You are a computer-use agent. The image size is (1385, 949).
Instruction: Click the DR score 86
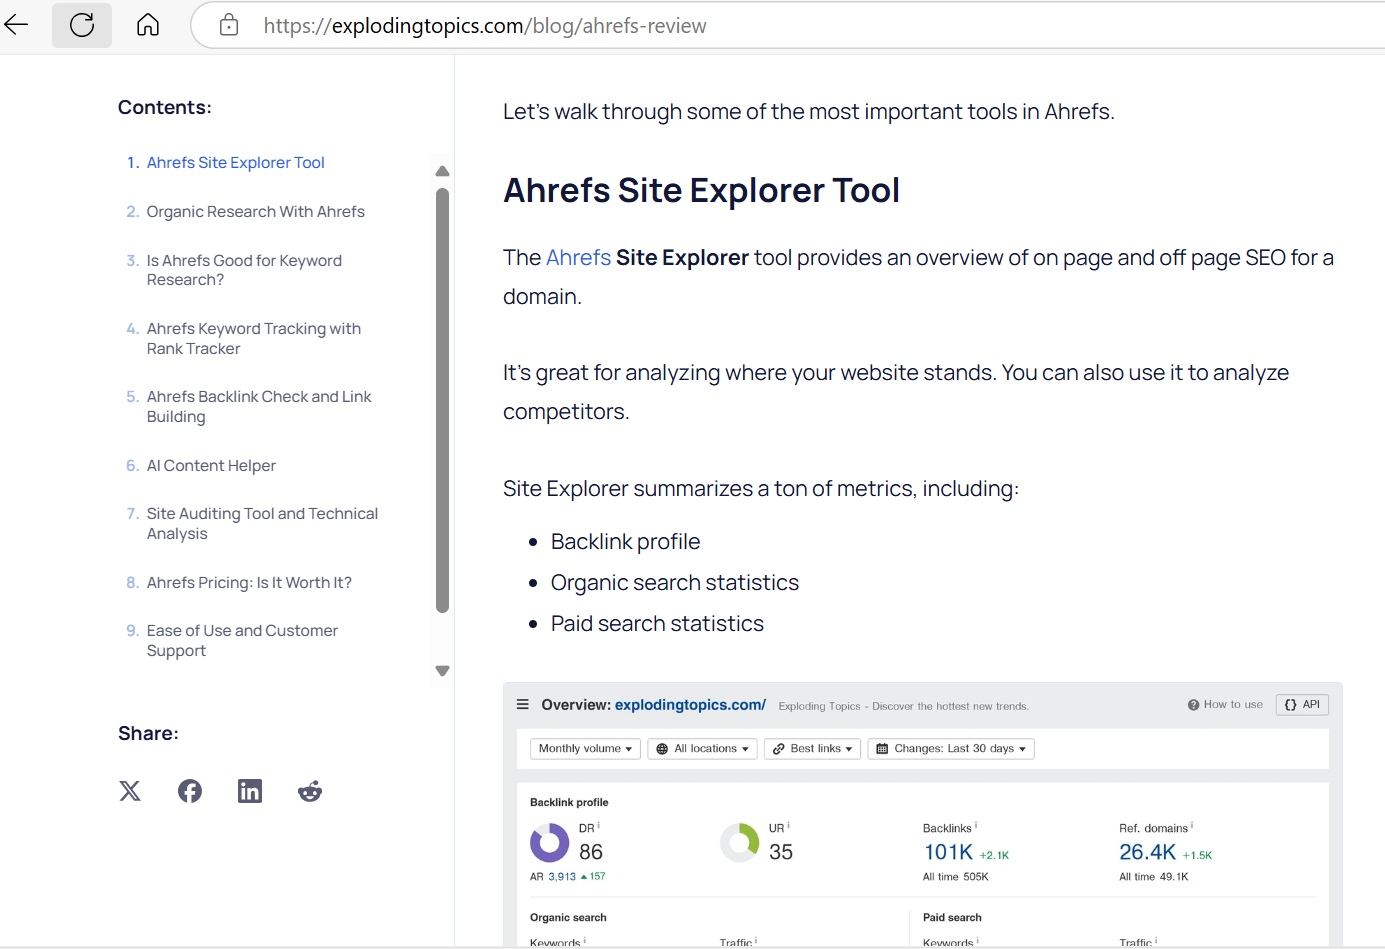(x=591, y=852)
